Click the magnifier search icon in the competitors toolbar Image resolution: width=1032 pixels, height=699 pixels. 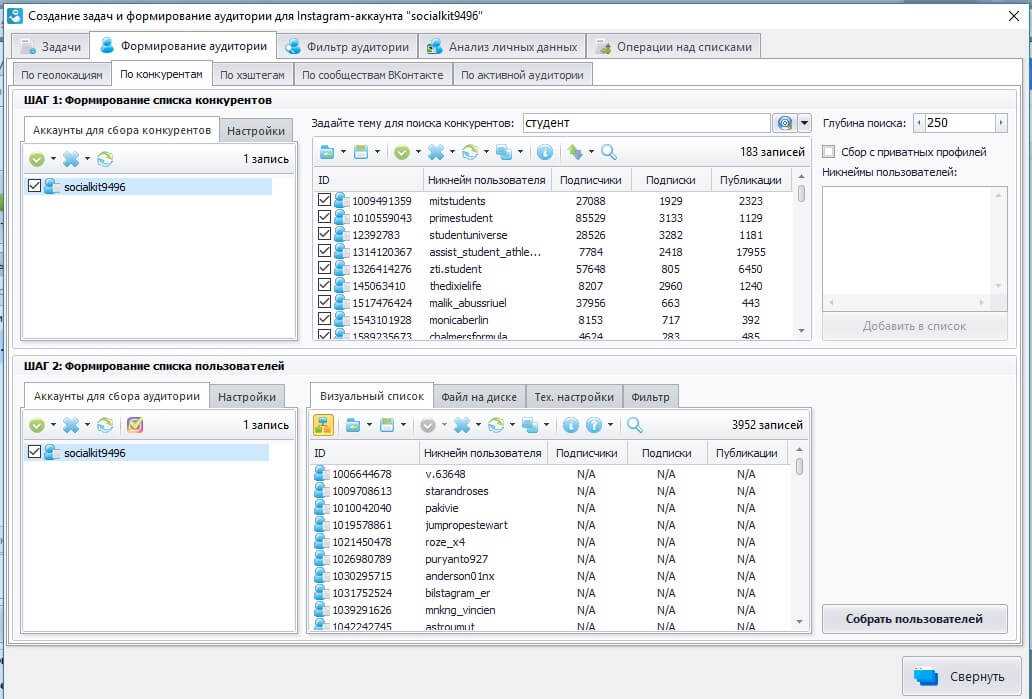tap(609, 152)
